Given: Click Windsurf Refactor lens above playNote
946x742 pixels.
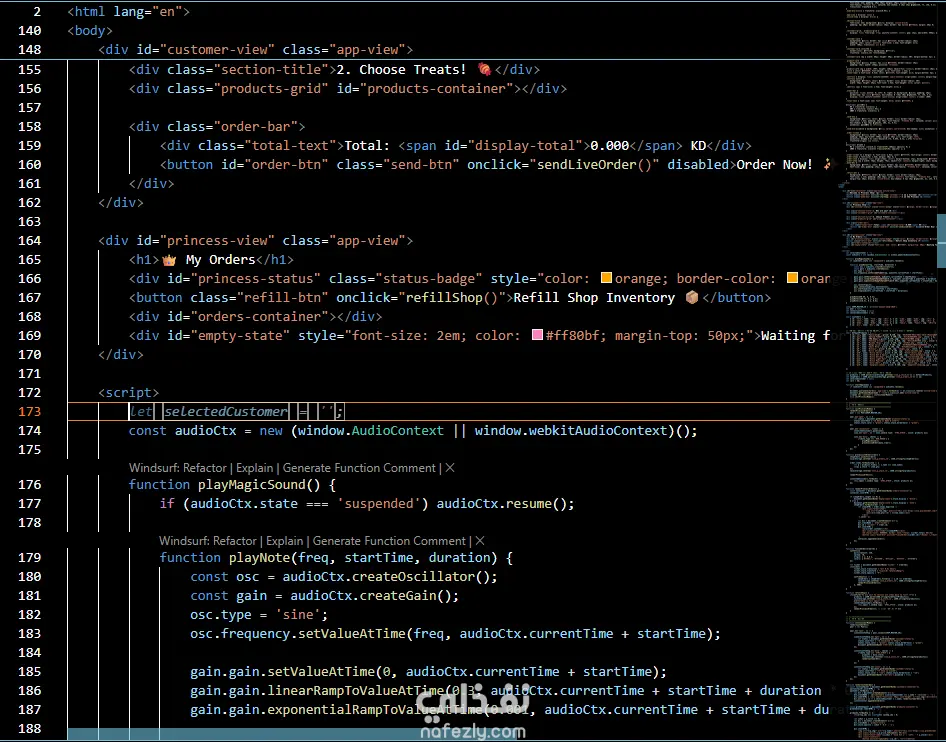Looking at the screenshot, I should pyautogui.click(x=208, y=541).
